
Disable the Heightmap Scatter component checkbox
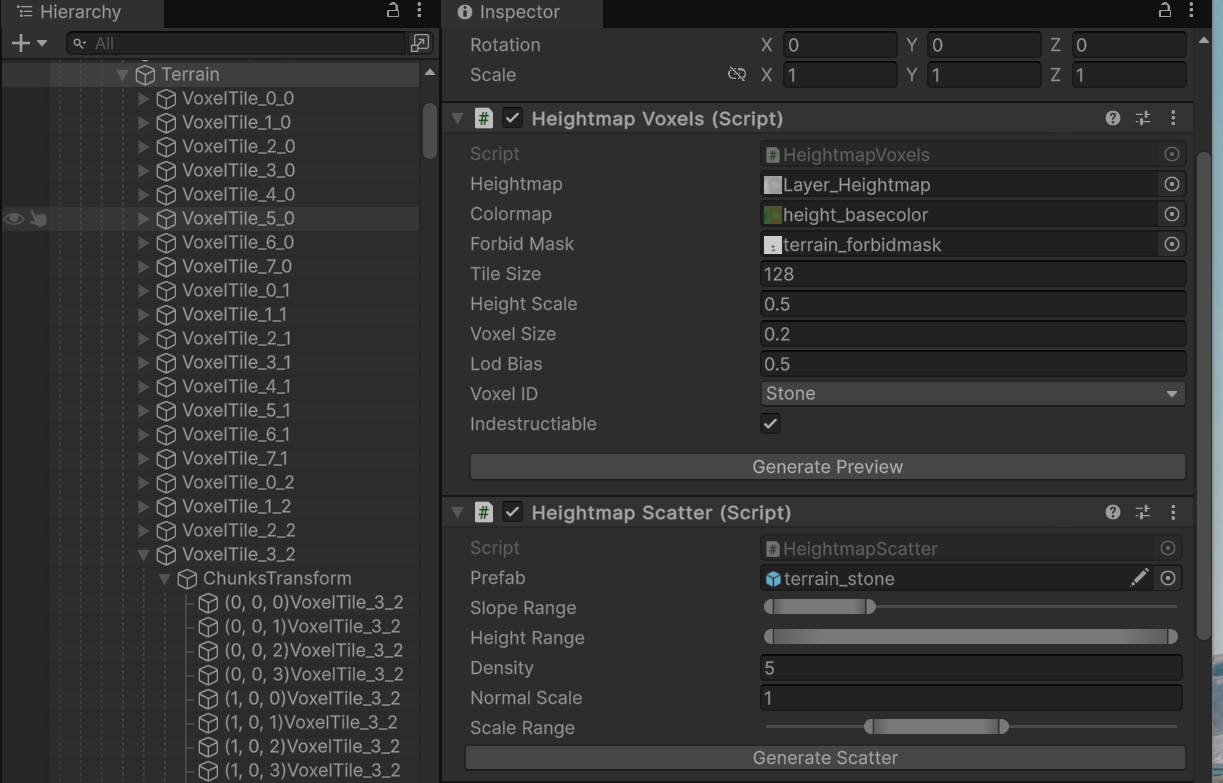[x=513, y=512]
